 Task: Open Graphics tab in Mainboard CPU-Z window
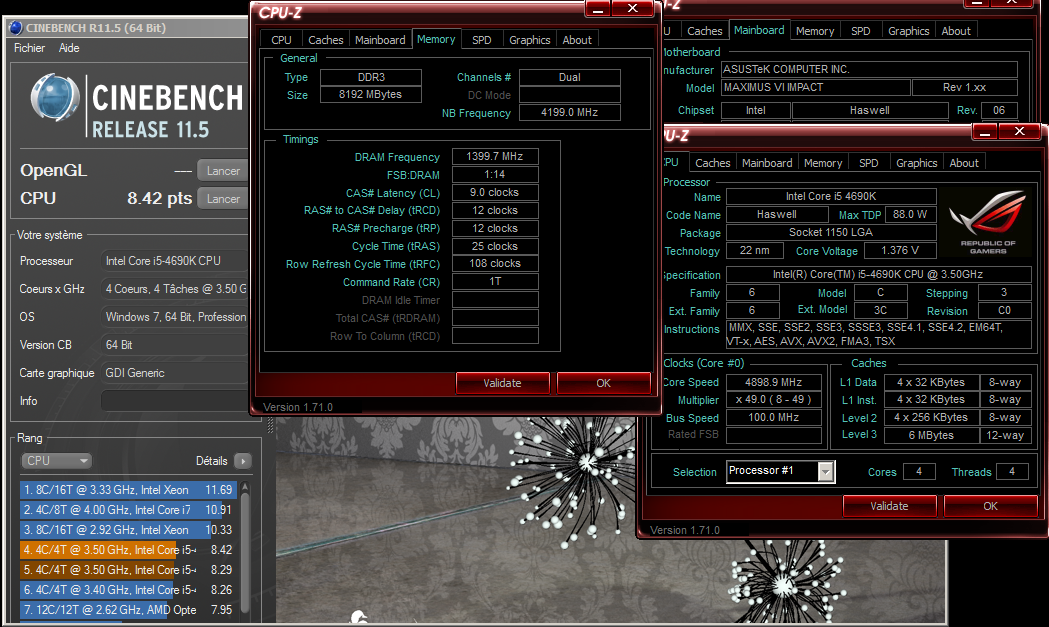pos(909,31)
